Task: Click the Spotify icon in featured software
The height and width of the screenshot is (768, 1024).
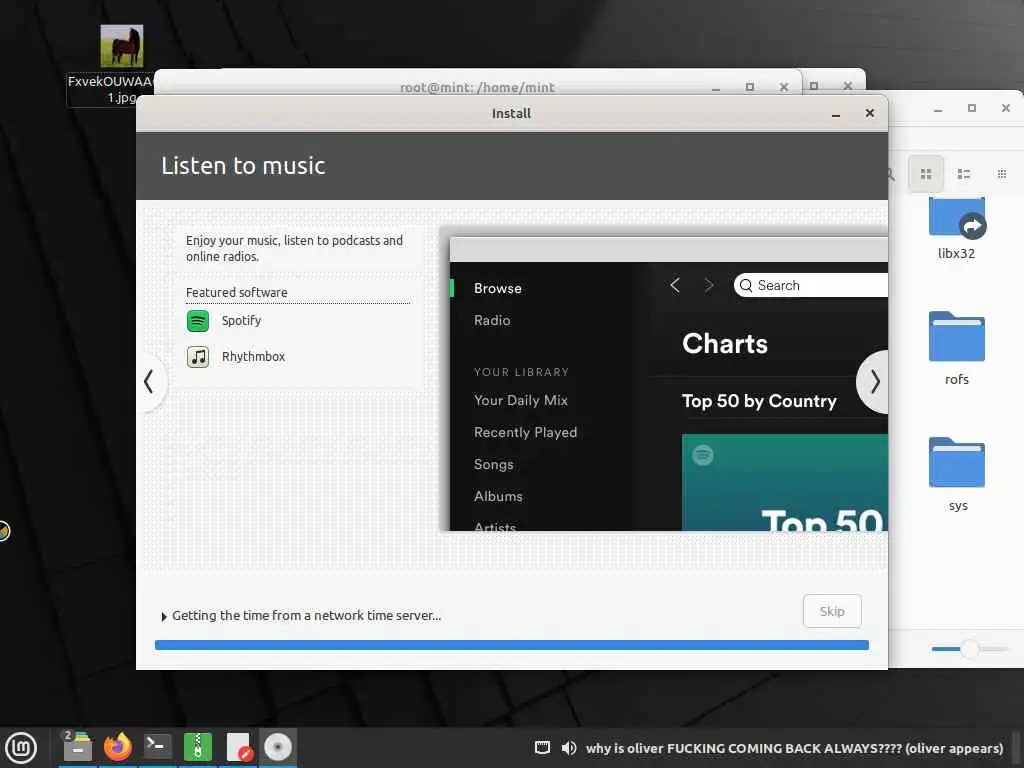Action: coord(198,321)
